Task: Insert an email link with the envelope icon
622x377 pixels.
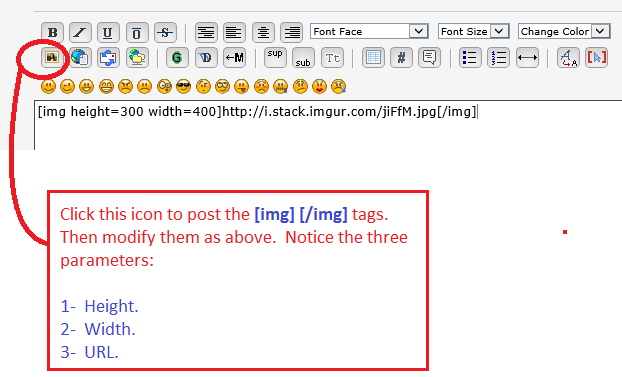Action: tap(108, 58)
